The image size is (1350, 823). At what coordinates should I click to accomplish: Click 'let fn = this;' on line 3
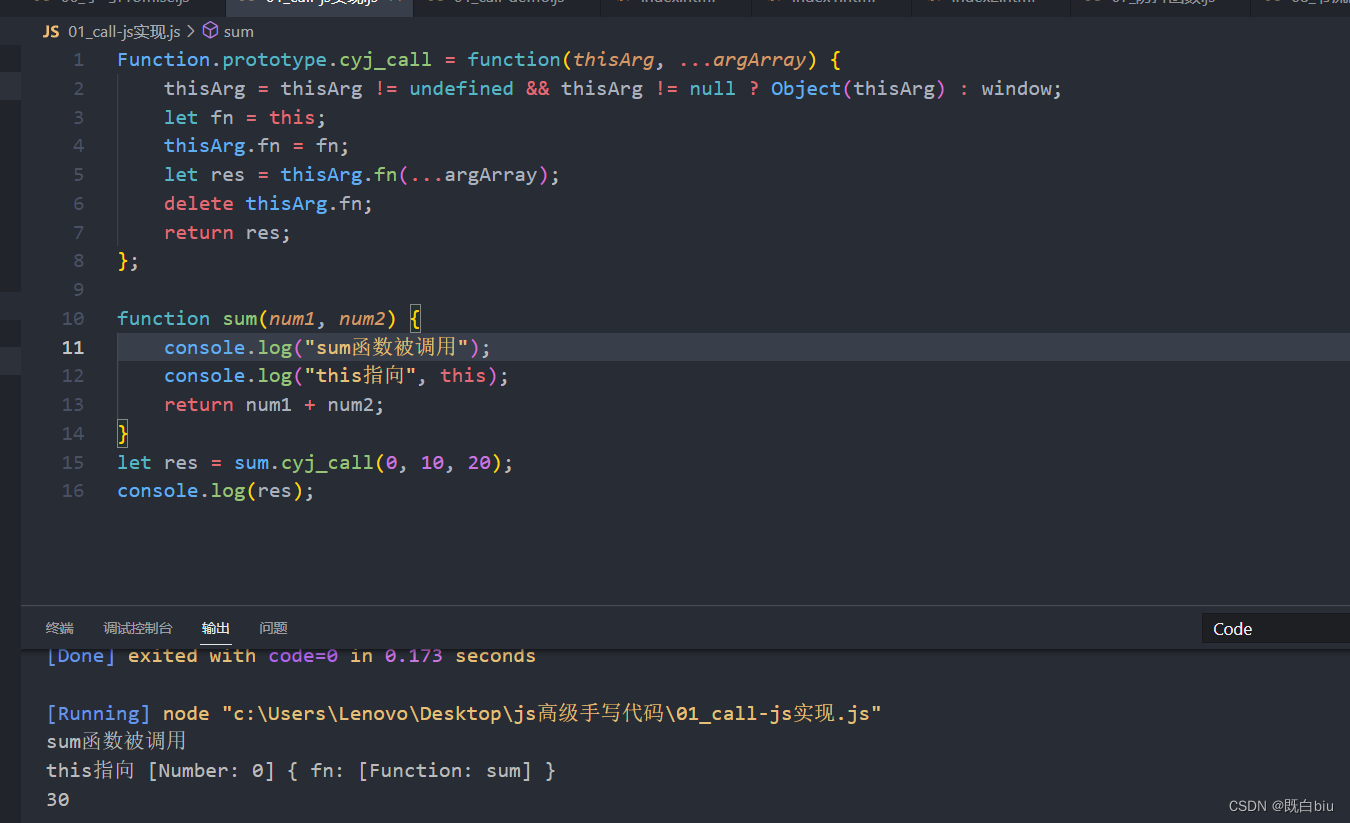click(x=245, y=118)
